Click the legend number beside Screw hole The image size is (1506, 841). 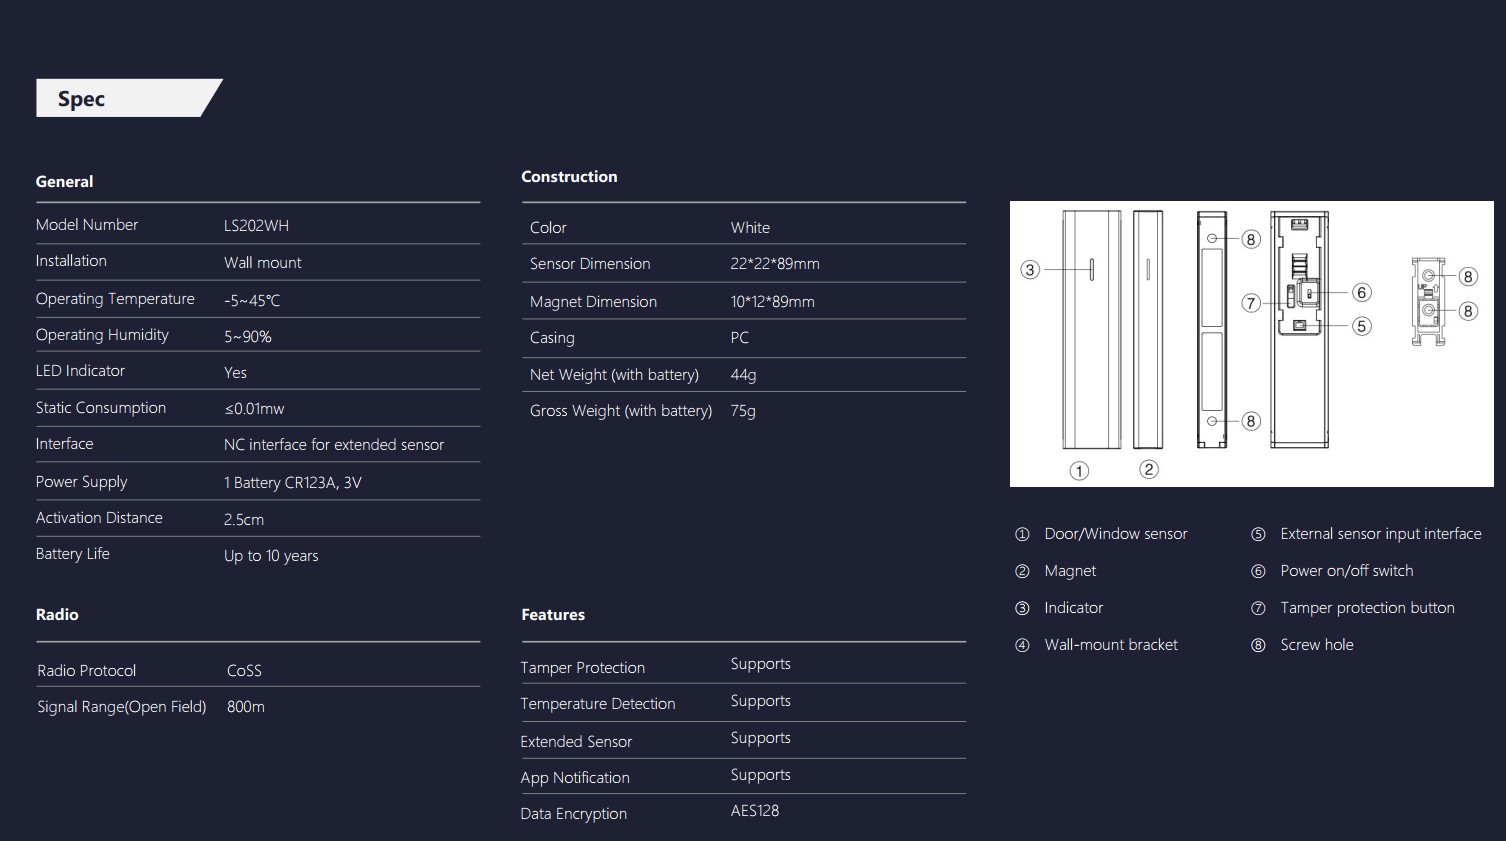tap(1258, 645)
